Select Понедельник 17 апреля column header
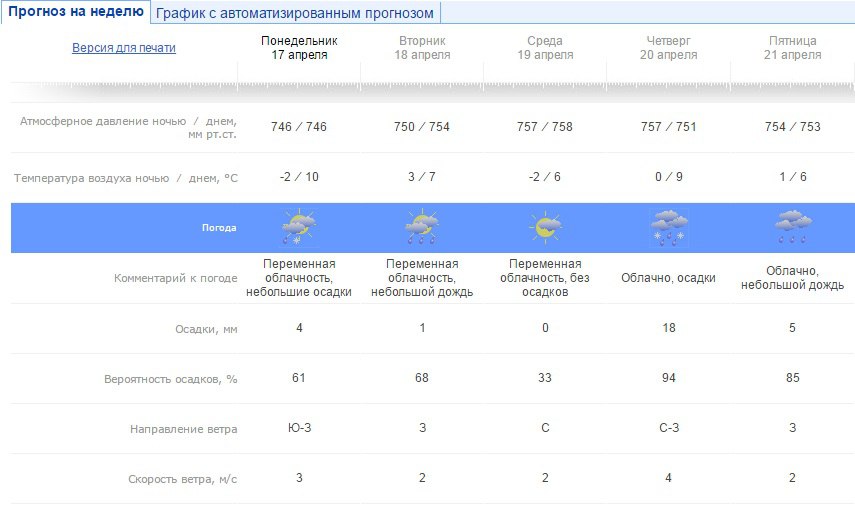 (299, 47)
